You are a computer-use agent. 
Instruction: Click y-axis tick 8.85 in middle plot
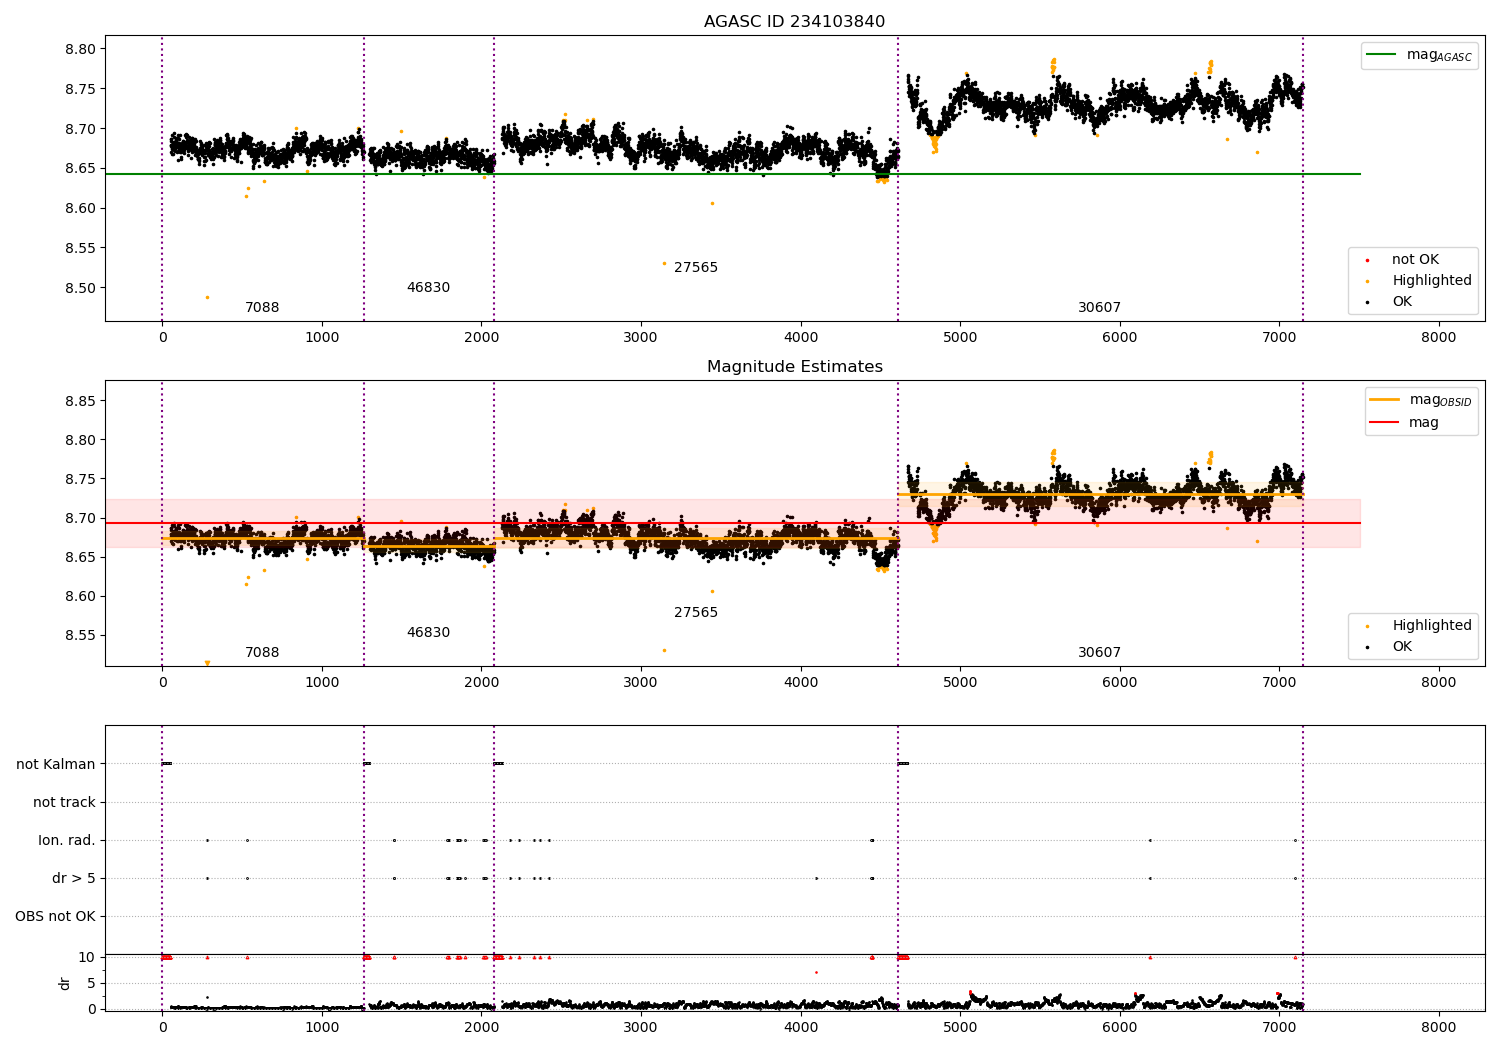click(x=81, y=401)
